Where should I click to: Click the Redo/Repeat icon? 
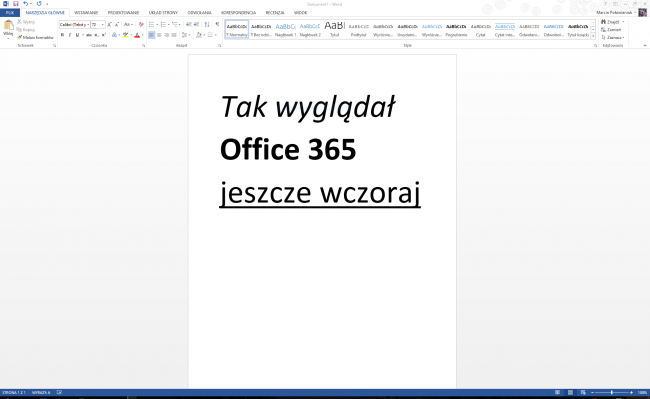click(39, 4)
